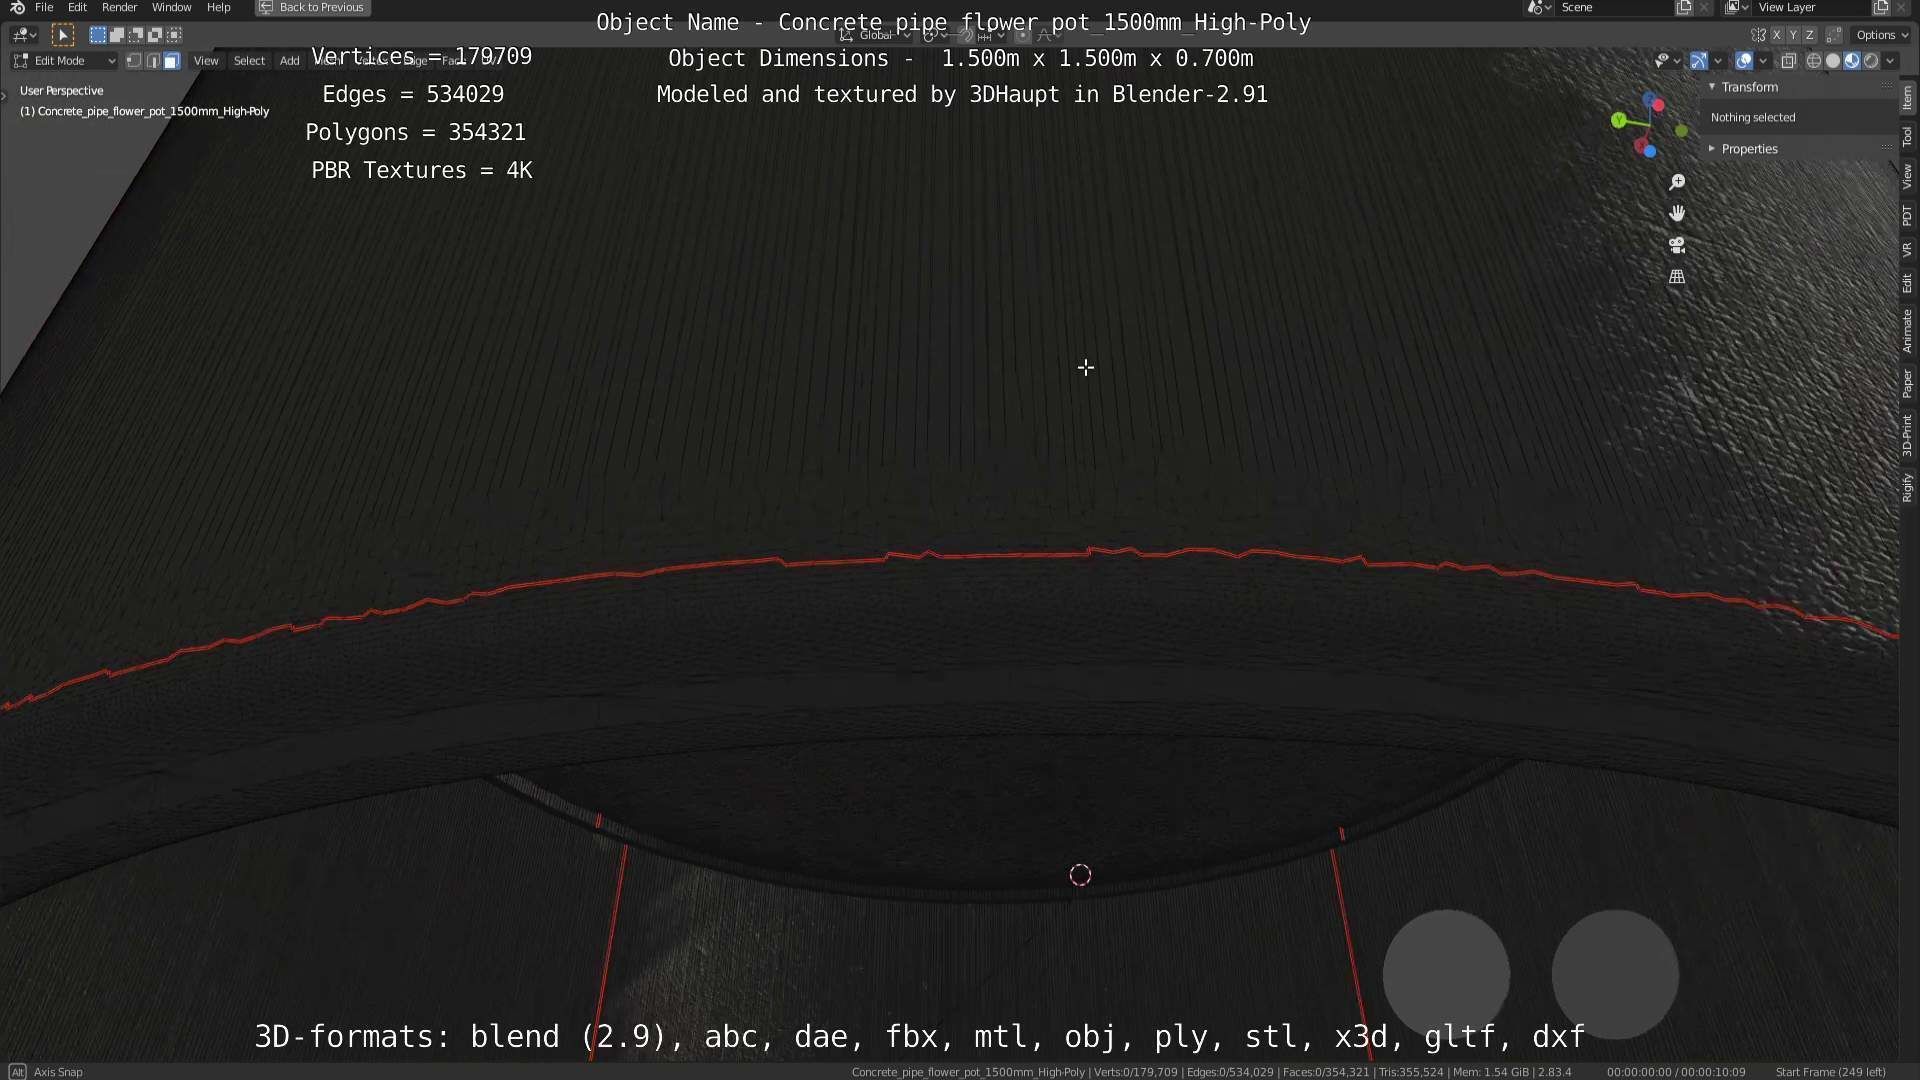The height and width of the screenshot is (1080, 1920).
Task: Open the Options dropdown
Action: pos(1881,35)
